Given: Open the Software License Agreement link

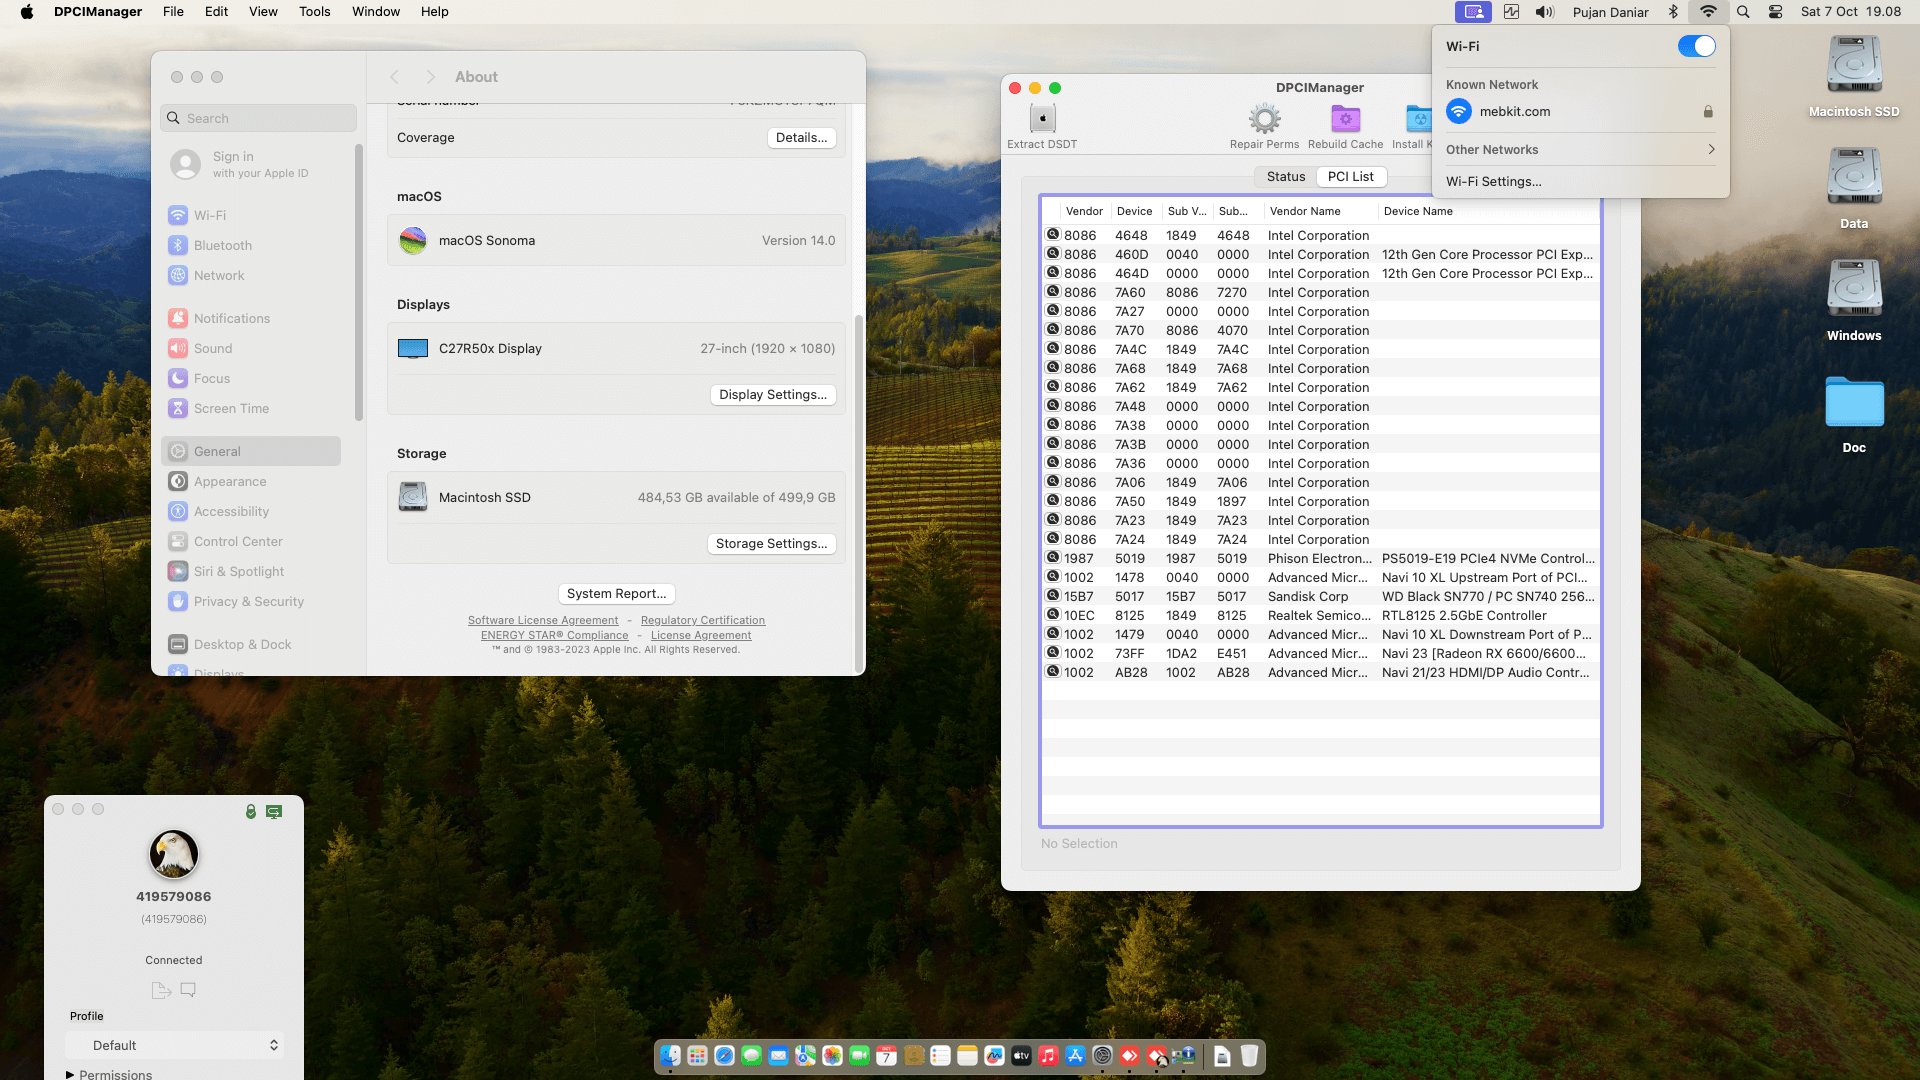Looking at the screenshot, I should tap(543, 620).
